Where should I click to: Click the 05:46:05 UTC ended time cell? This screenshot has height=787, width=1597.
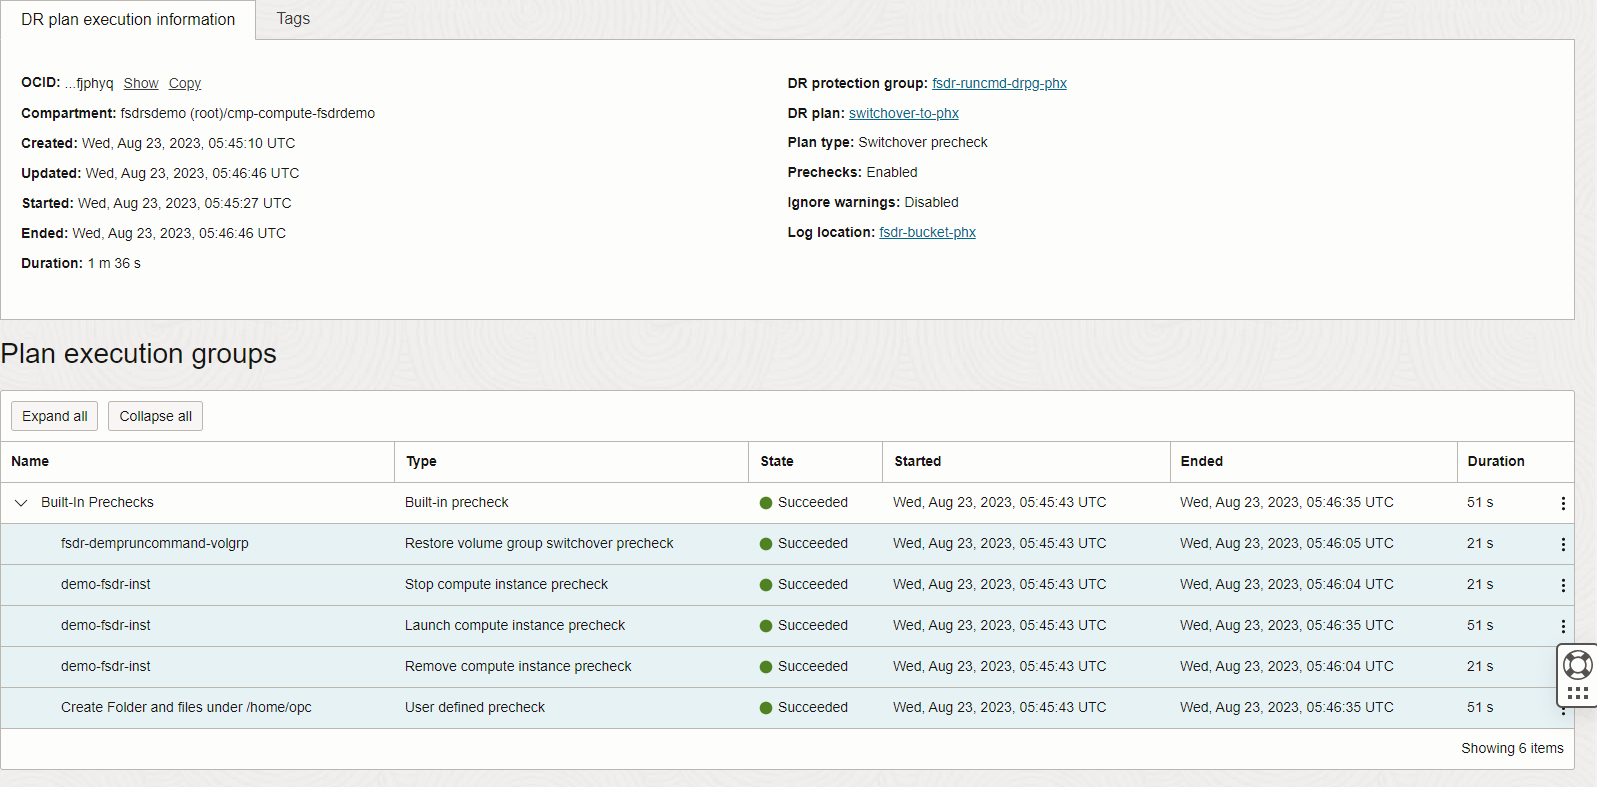1287,543
